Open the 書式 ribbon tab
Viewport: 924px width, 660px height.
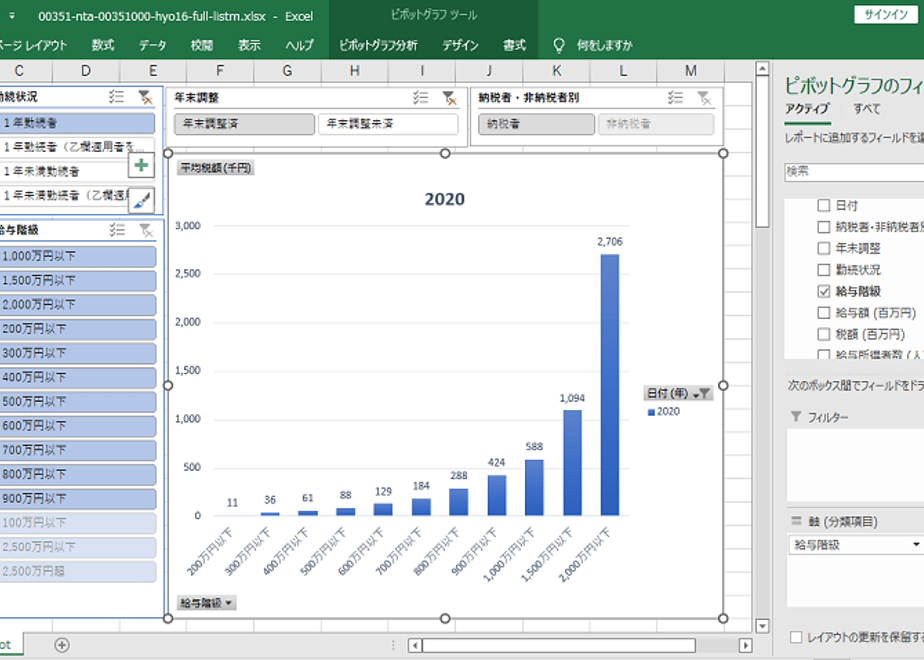(514, 45)
